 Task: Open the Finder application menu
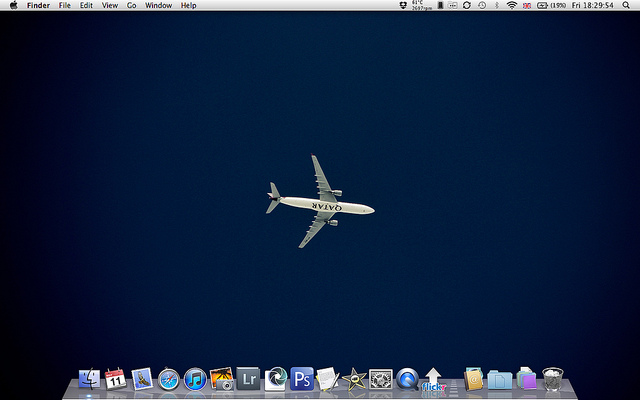(x=38, y=5)
